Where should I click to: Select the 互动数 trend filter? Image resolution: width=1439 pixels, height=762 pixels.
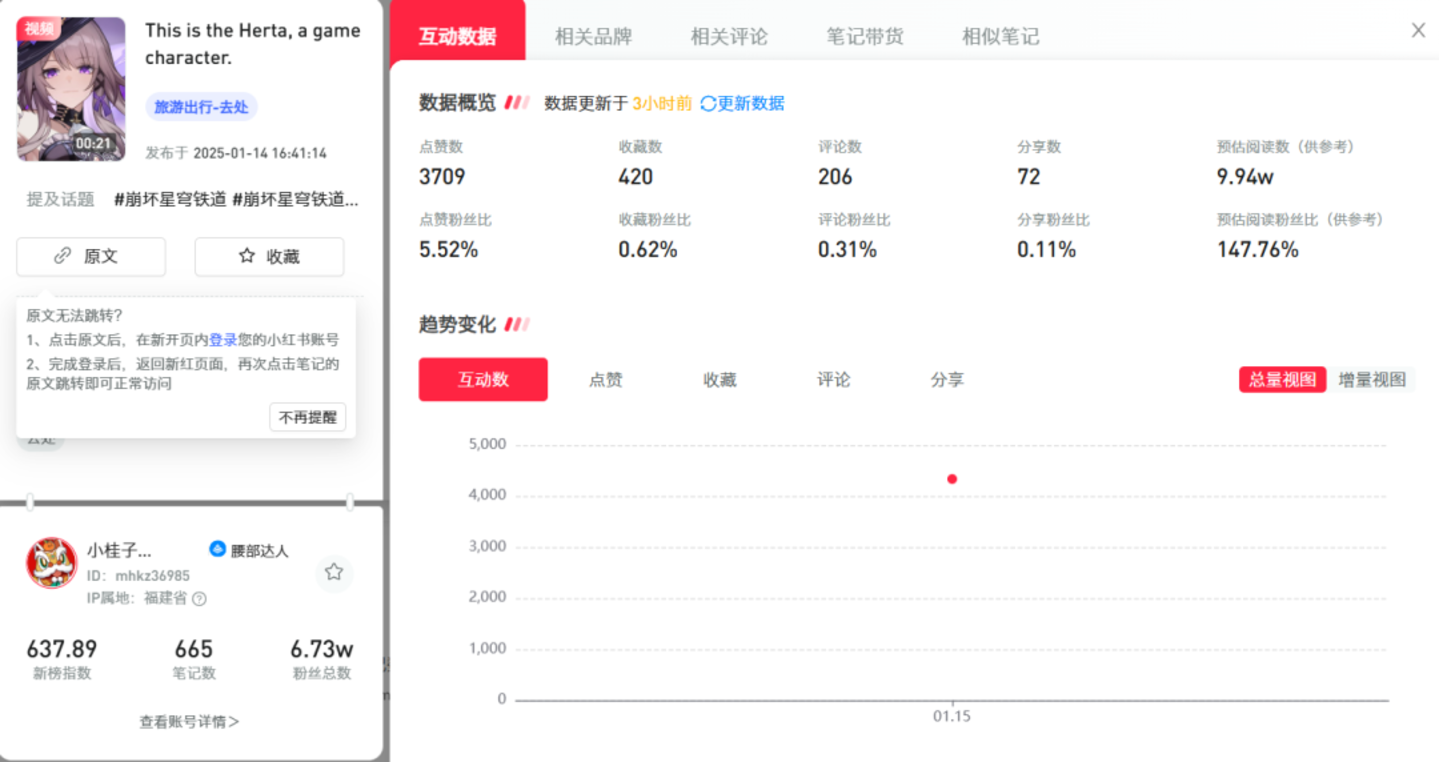483,380
